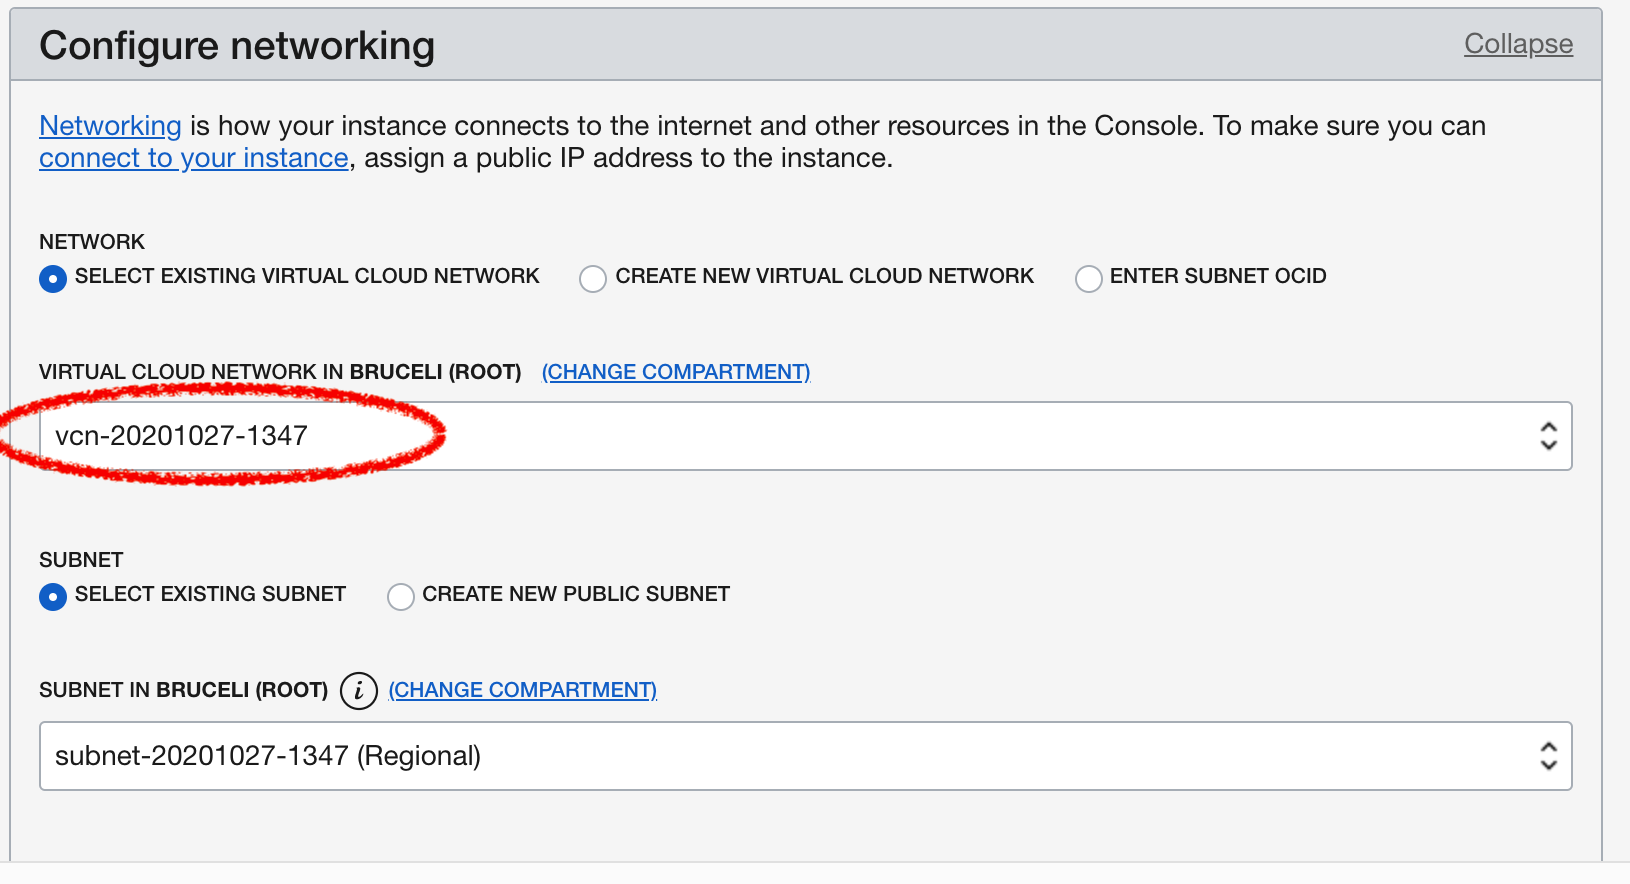Click the Configure networking heading
This screenshot has height=884, width=1630.
237,46
